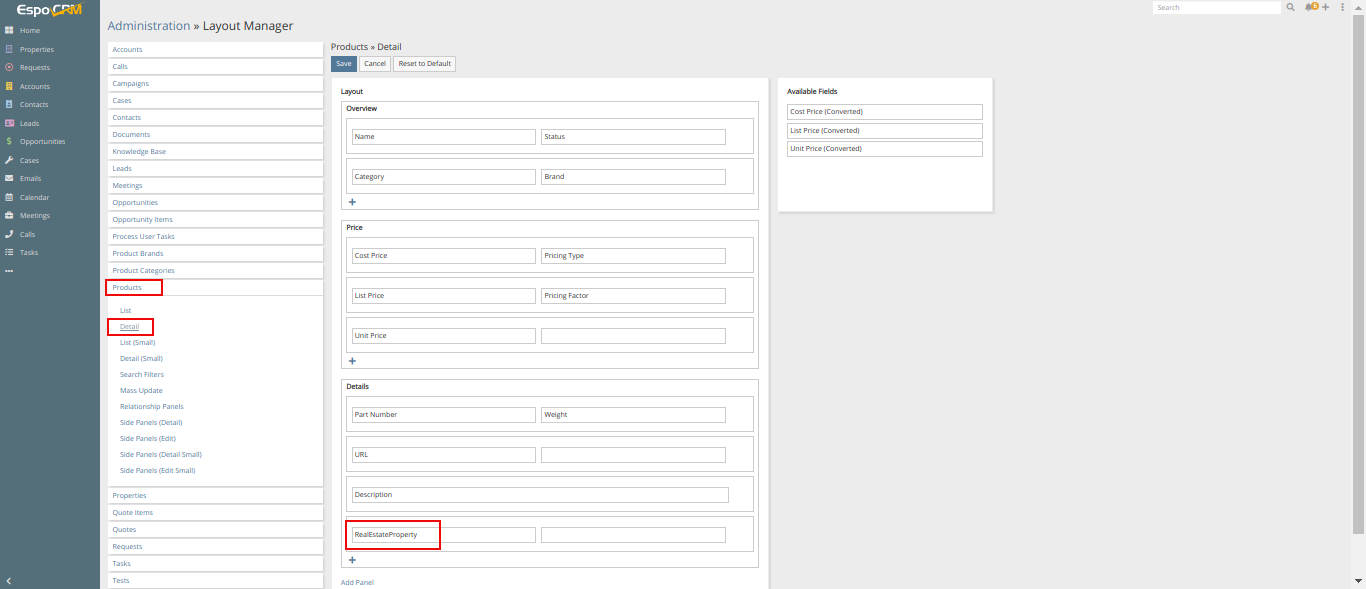This screenshot has height=589, width=1366.
Task: Click the Calendar icon in sidebar
Action: [9, 197]
